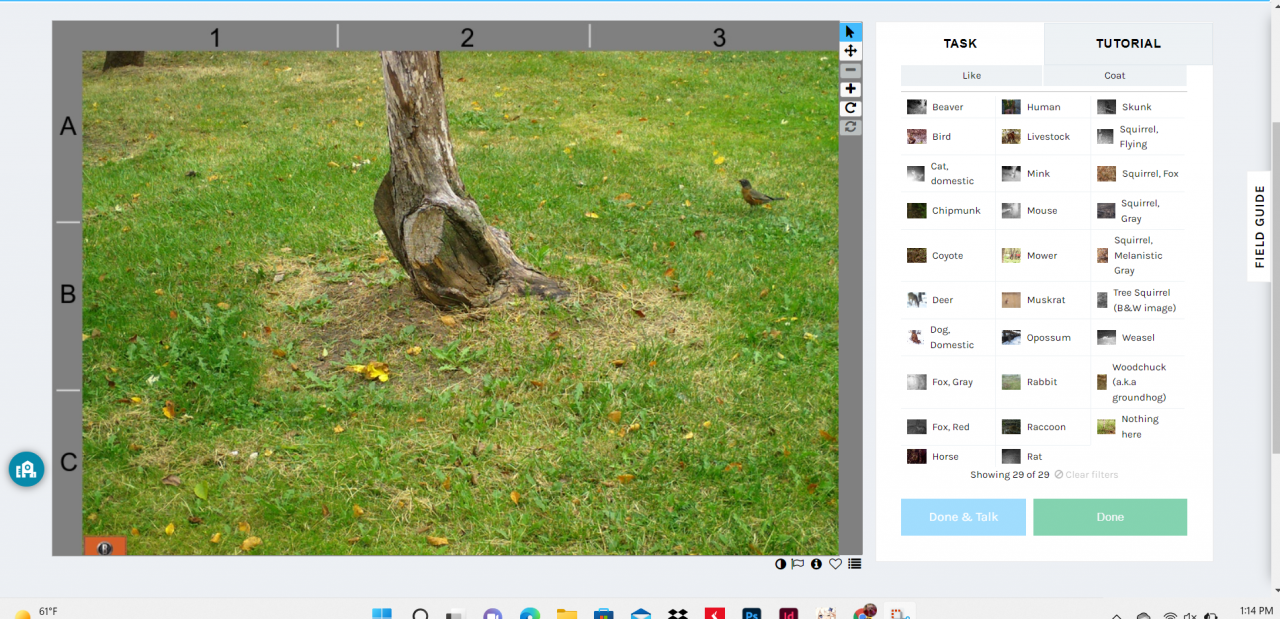
Task: Choose Fox, Gray
Action: 947,382
